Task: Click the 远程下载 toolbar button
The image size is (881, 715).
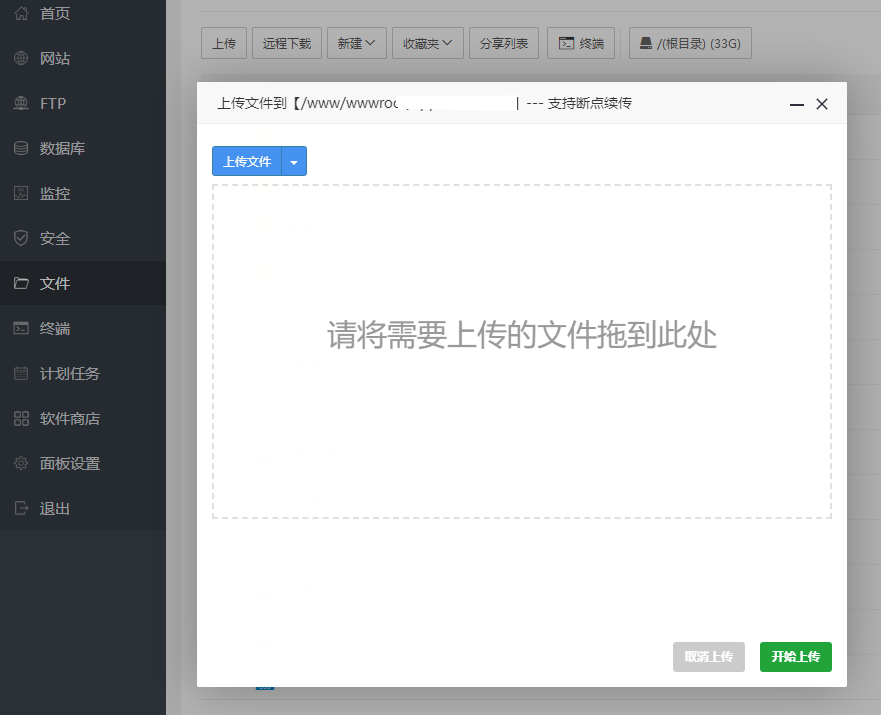Action: click(287, 43)
